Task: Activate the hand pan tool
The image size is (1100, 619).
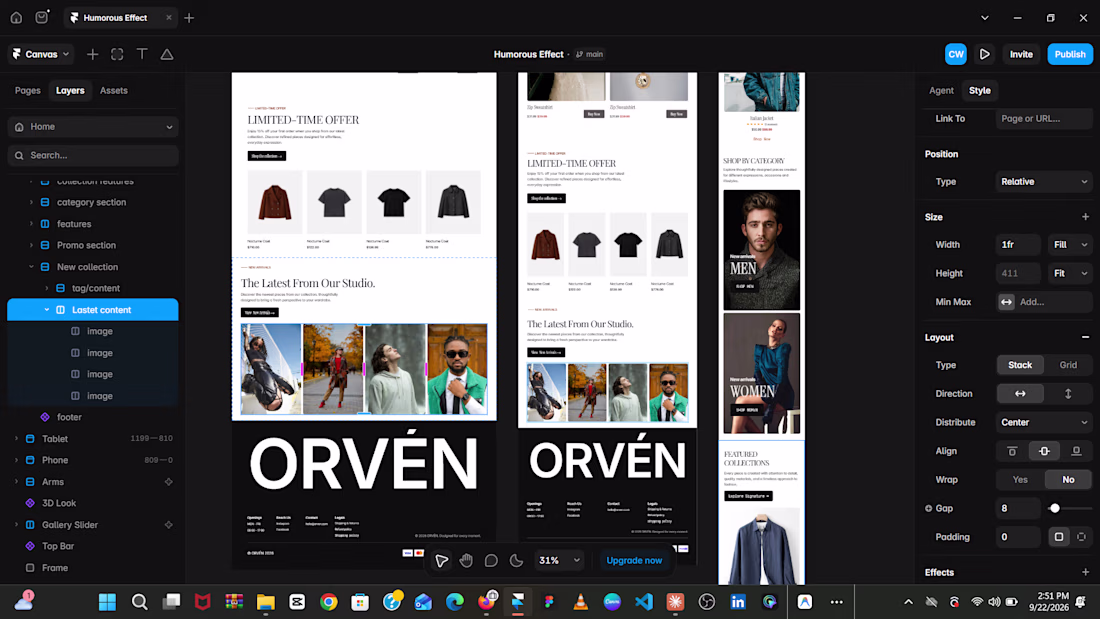Action: (x=467, y=560)
